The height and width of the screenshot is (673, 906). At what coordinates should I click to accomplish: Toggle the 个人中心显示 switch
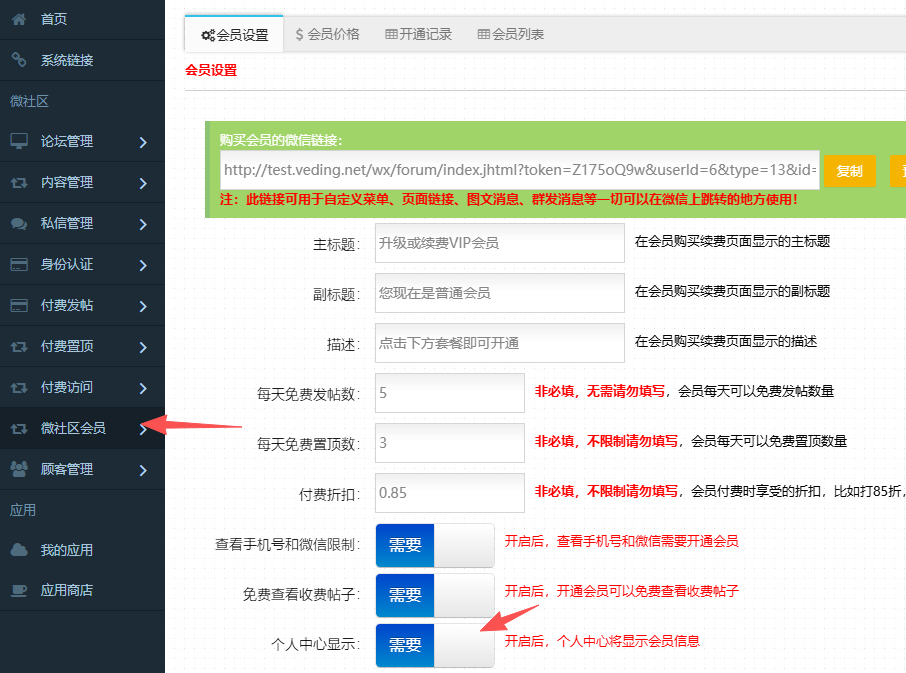[x=434, y=645]
